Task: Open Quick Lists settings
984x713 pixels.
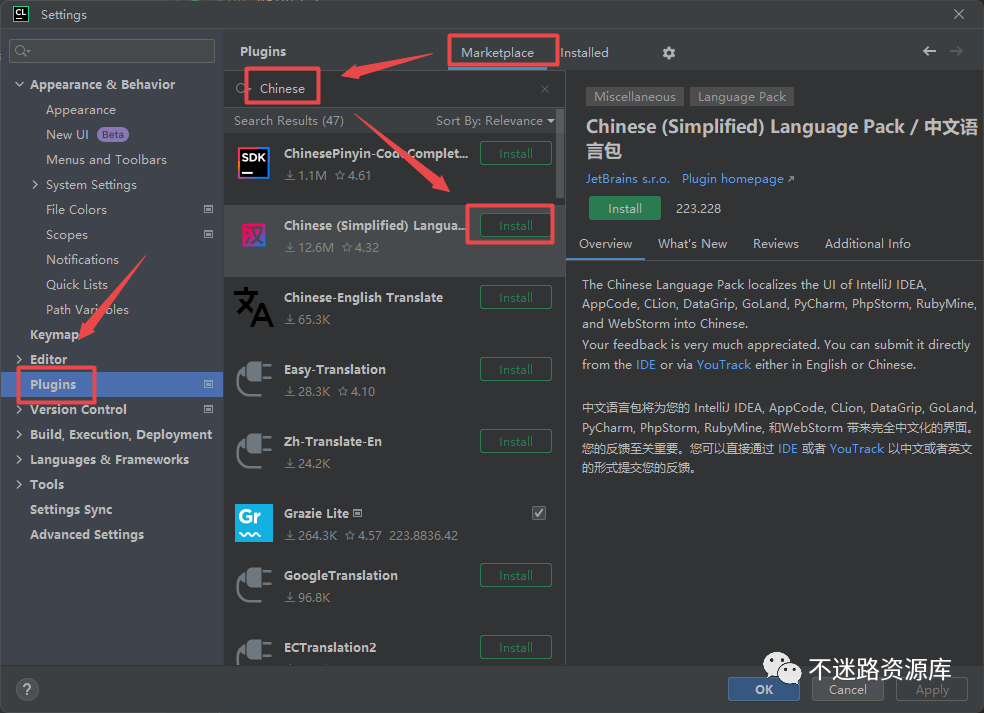Action: (x=77, y=284)
